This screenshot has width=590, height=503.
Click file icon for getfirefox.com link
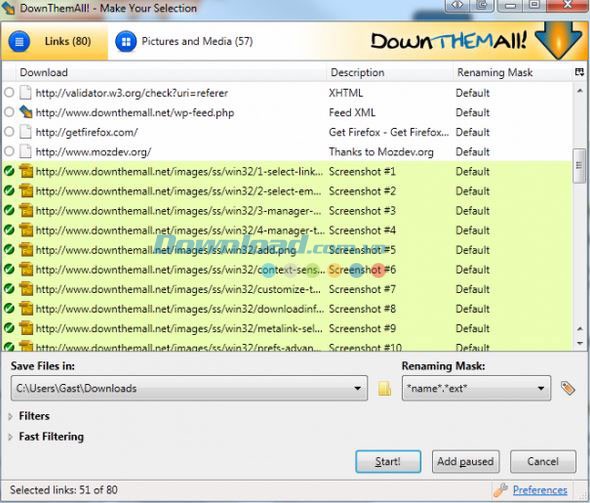coord(26,132)
